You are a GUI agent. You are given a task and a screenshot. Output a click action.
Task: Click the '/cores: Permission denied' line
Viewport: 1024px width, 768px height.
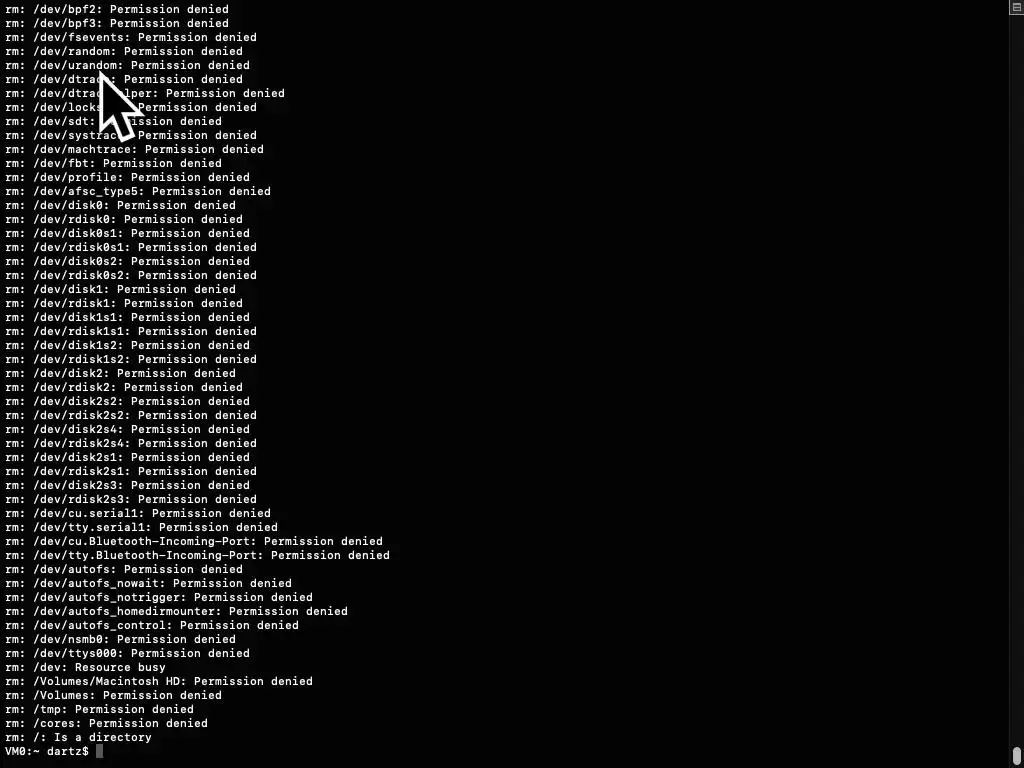click(106, 723)
